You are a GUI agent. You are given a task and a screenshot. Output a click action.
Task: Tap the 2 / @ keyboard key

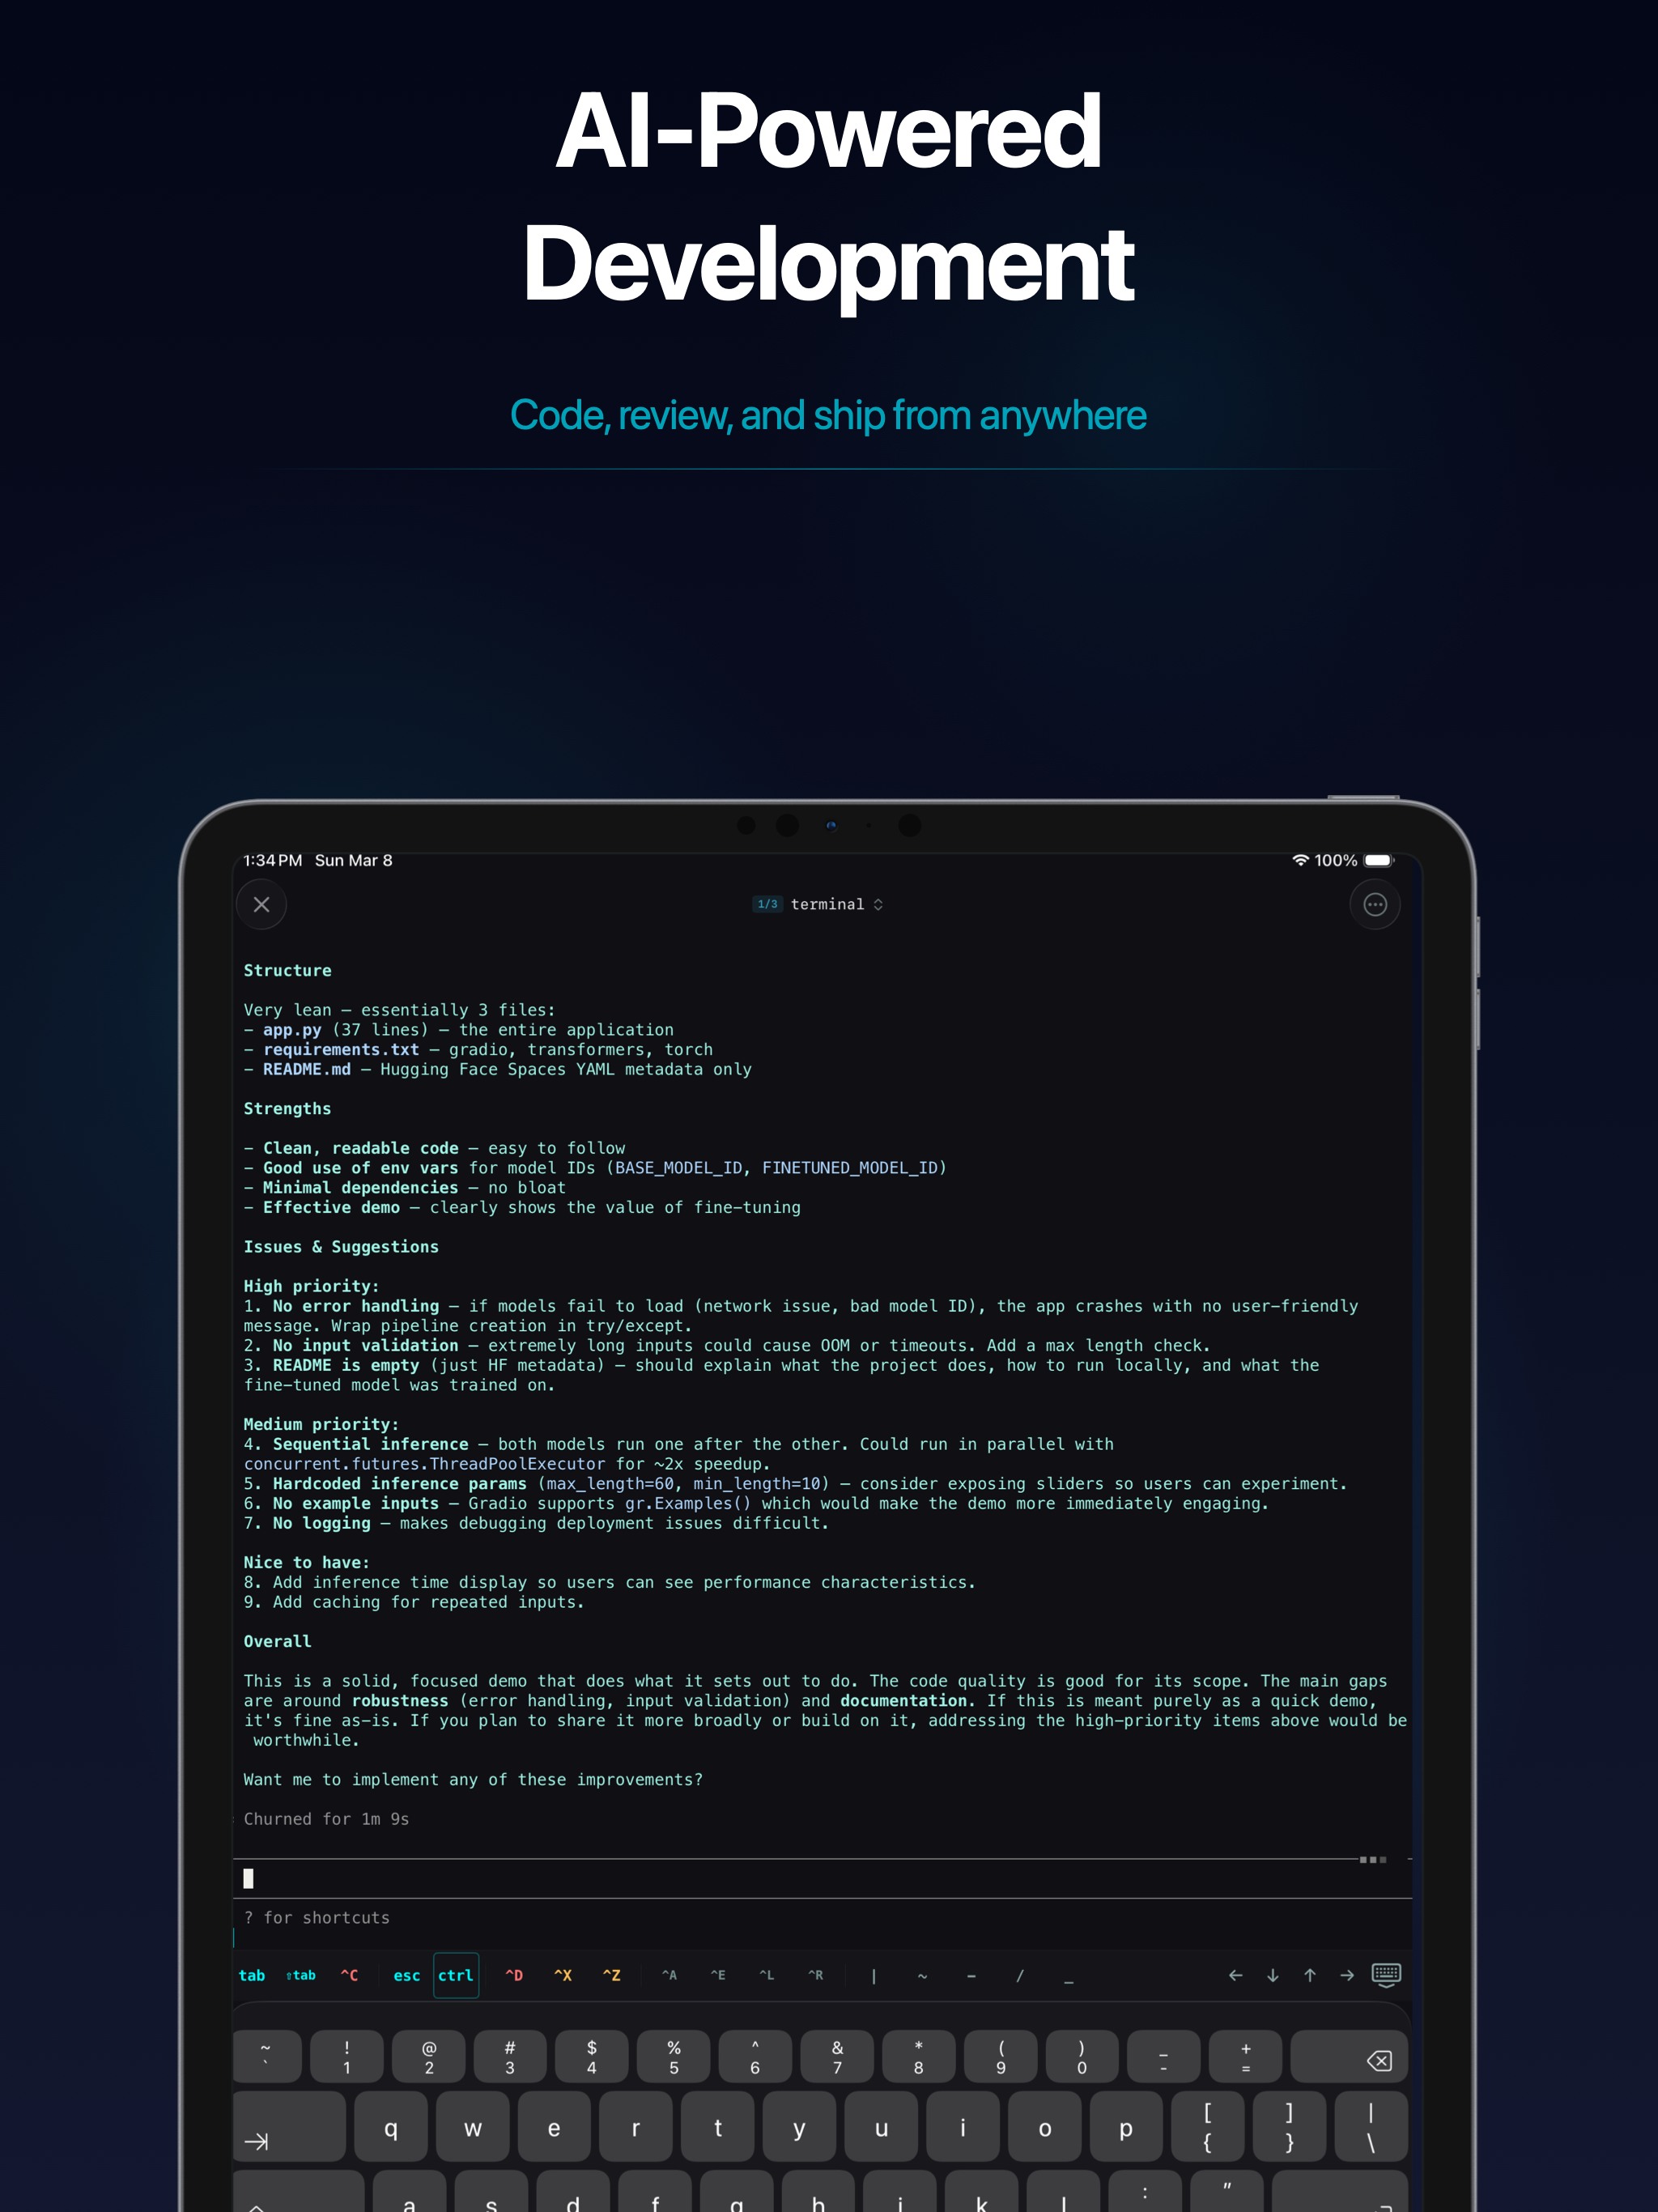pos(429,2056)
